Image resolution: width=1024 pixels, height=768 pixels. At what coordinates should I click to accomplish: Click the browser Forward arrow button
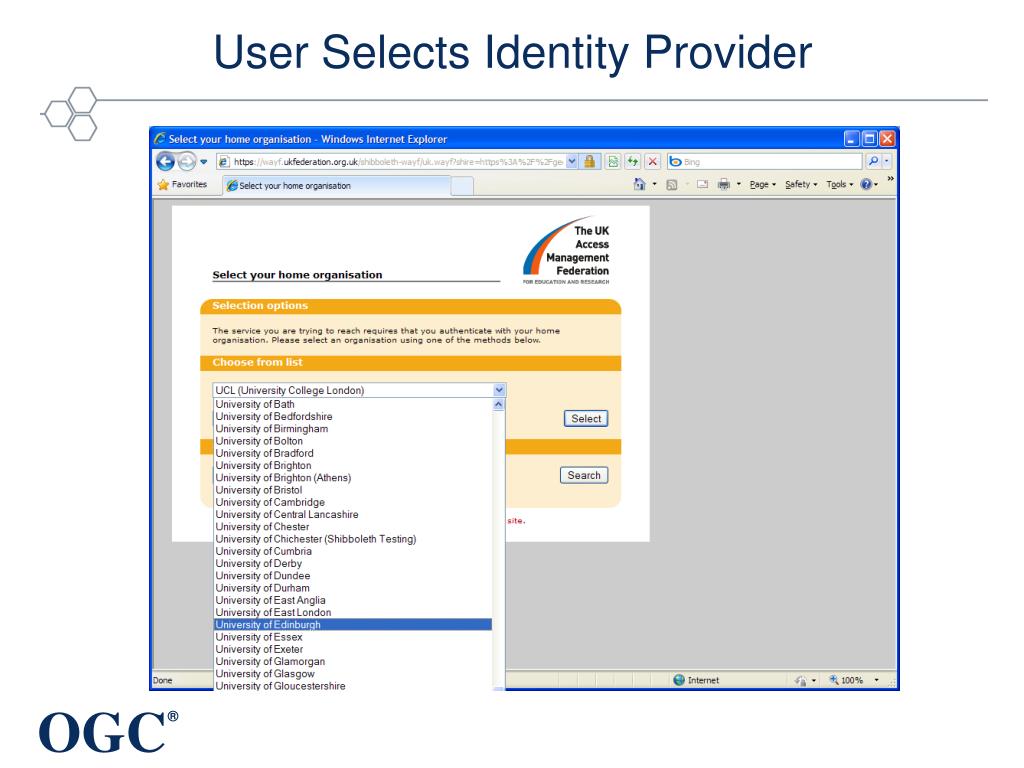(x=187, y=161)
